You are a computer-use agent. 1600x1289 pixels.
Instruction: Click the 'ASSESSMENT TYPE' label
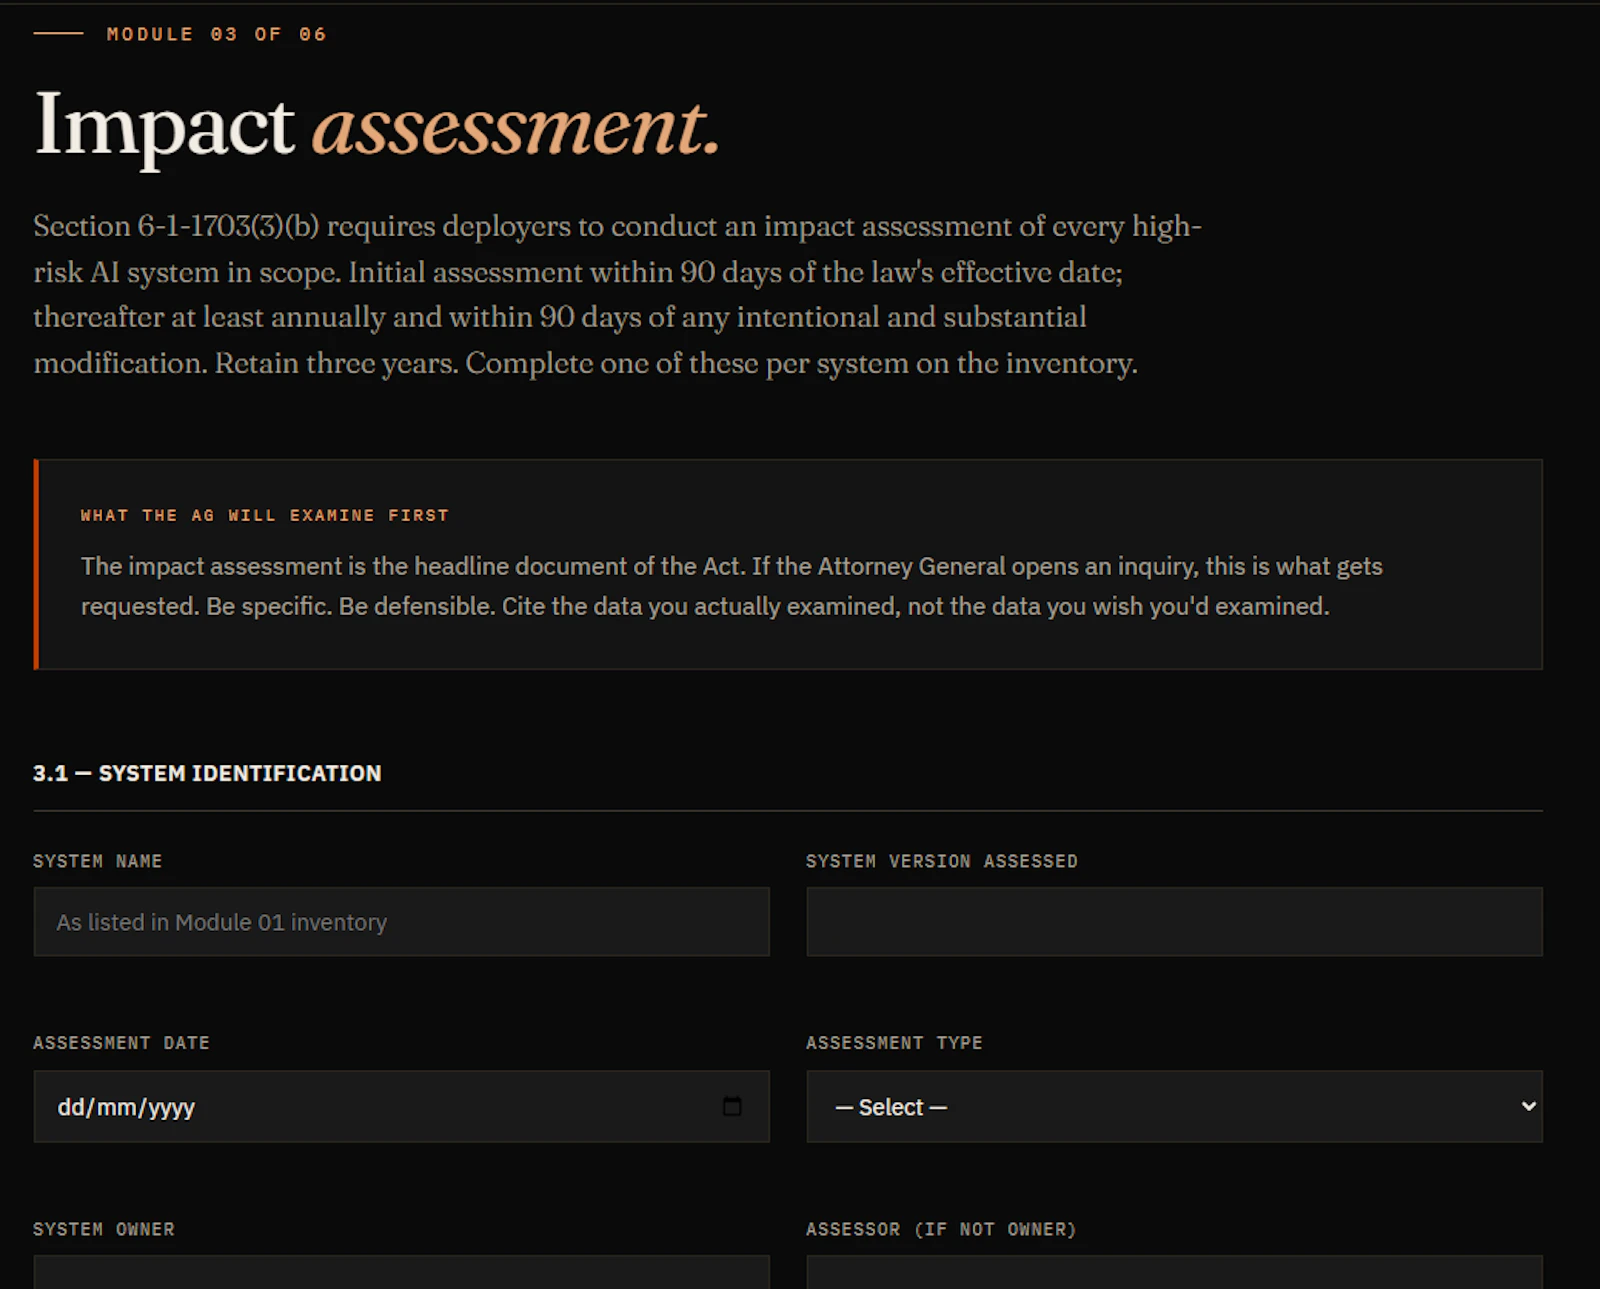click(x=895, y=1043)
